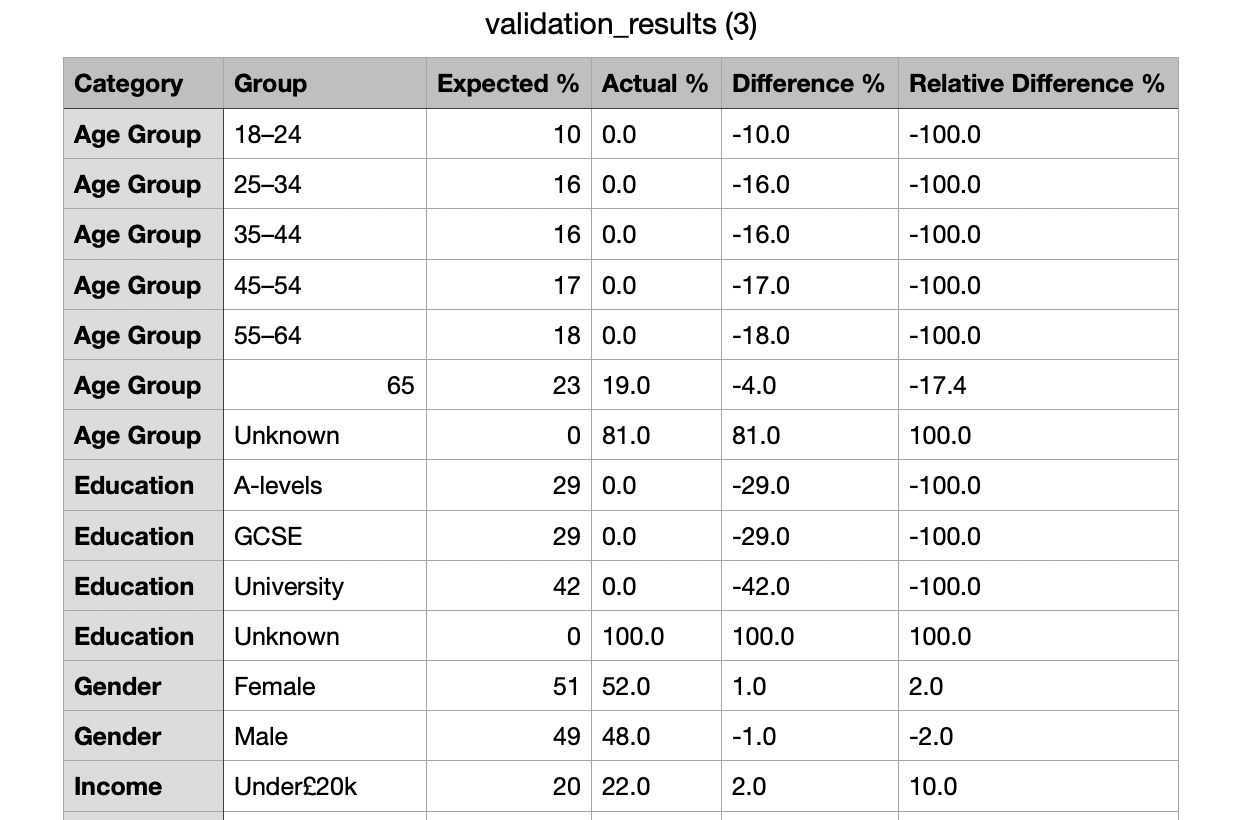
Task: Select the -42.0 difference cell
Action: point(761,587)
